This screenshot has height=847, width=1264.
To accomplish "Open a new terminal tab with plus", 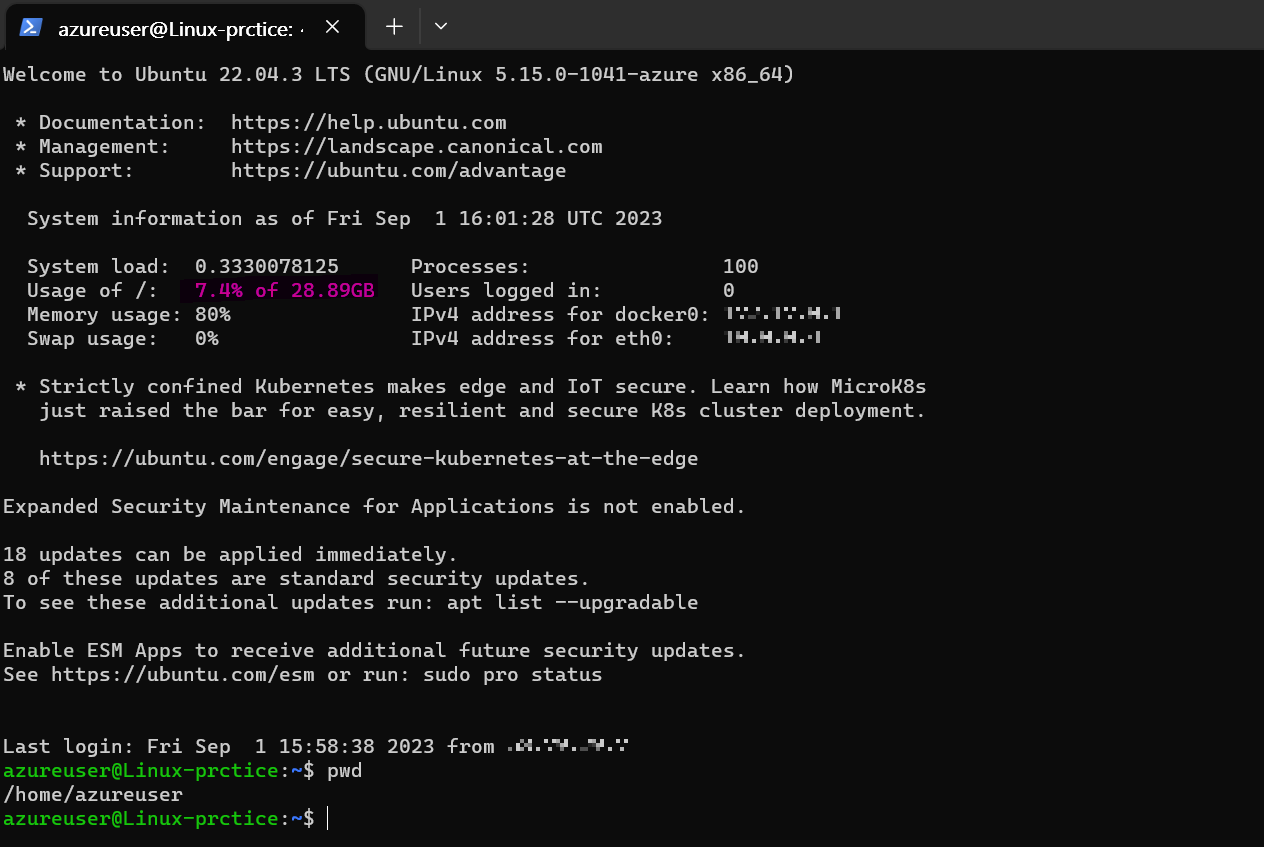I will pos(394,27).
